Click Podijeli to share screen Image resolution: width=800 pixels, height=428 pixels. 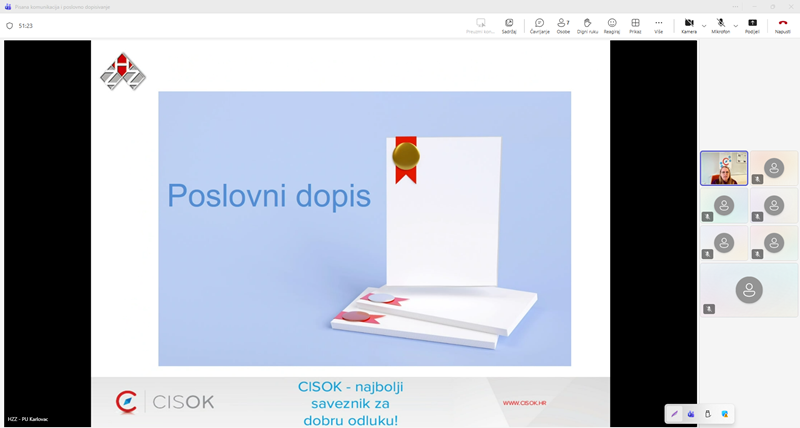(752, 25)
